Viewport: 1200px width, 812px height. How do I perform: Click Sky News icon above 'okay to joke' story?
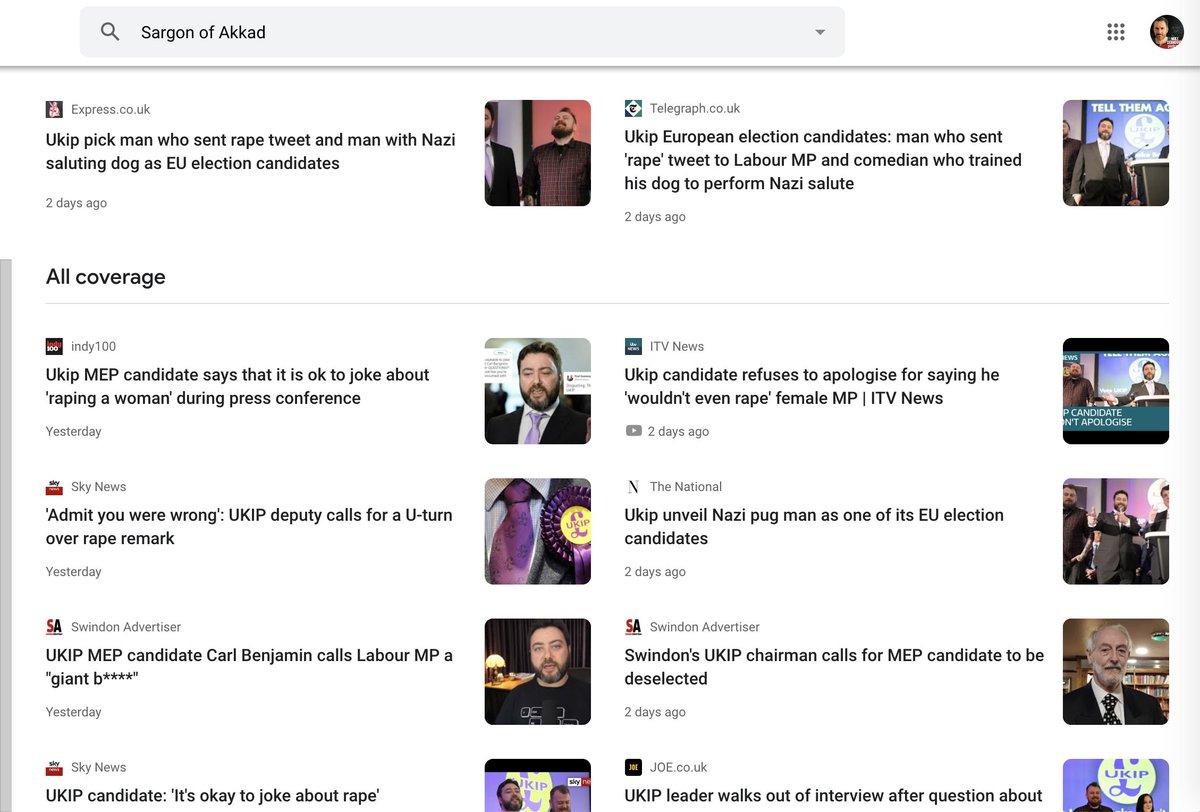click(x=54, y=767)
